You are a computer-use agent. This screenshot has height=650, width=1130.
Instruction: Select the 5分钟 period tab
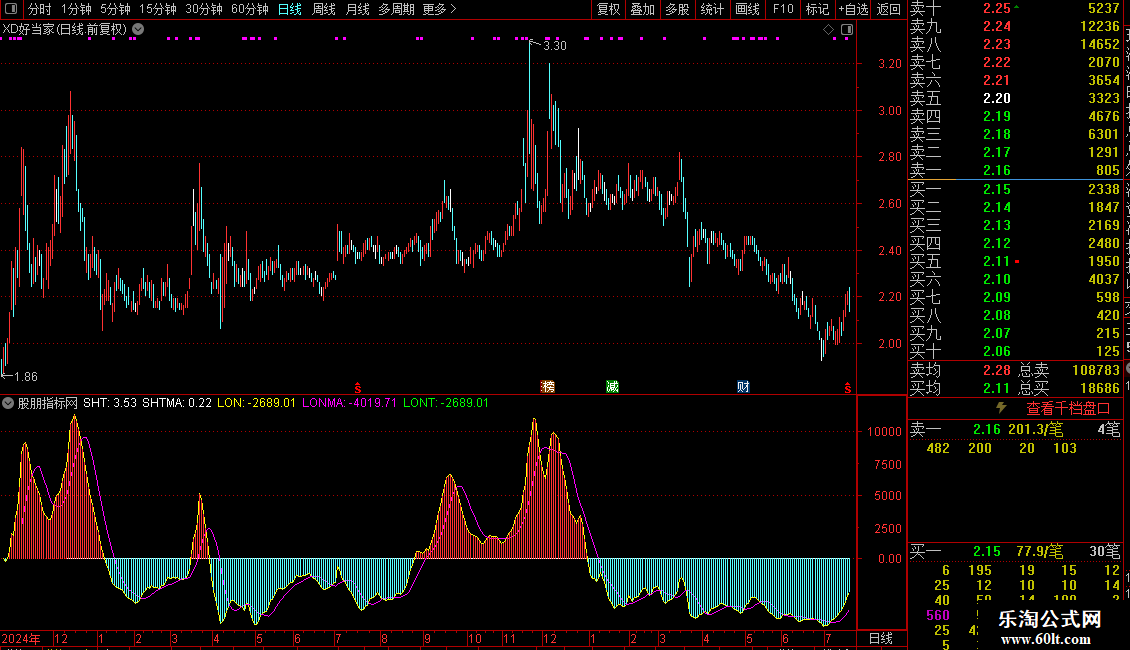(115, 9)
